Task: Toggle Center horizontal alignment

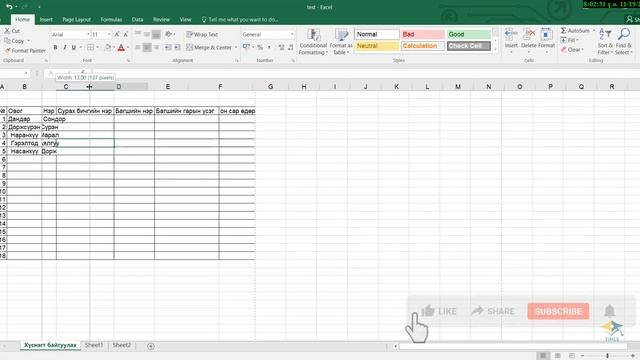Action: pos(147,47)
